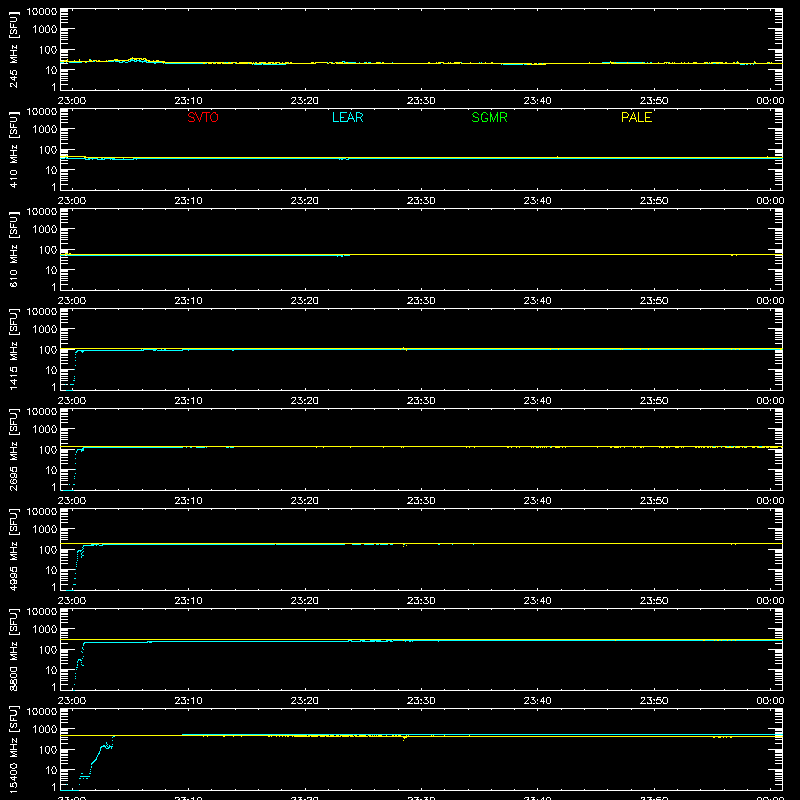Select the 1415 MHz [SFU] axis title
This screenshot has width=800, height=800.
[x=13, y=349]
